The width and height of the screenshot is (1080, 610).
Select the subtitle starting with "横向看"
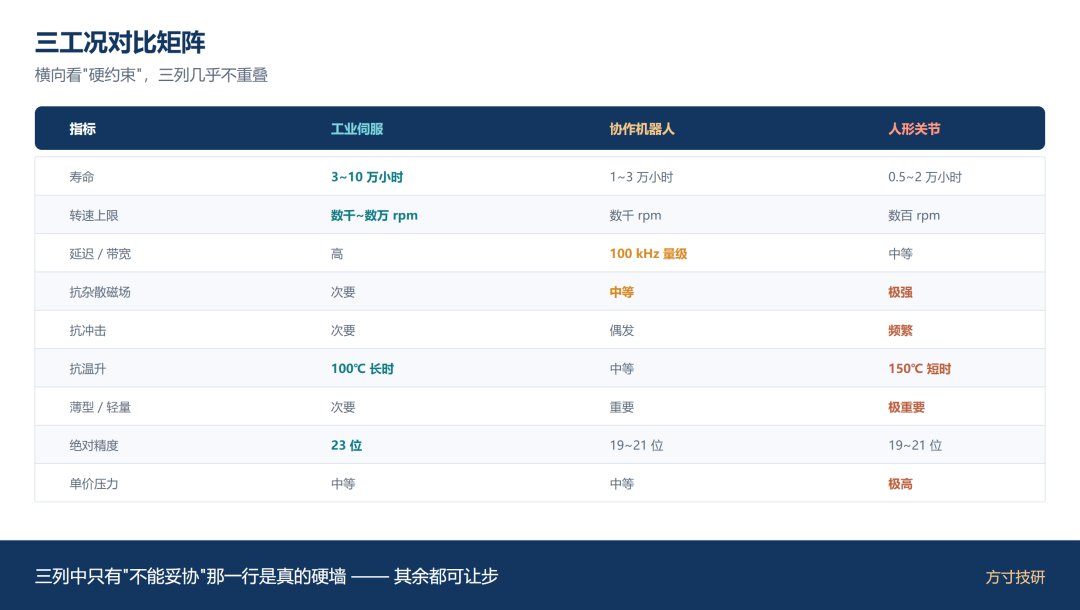[x=152, y=75]
